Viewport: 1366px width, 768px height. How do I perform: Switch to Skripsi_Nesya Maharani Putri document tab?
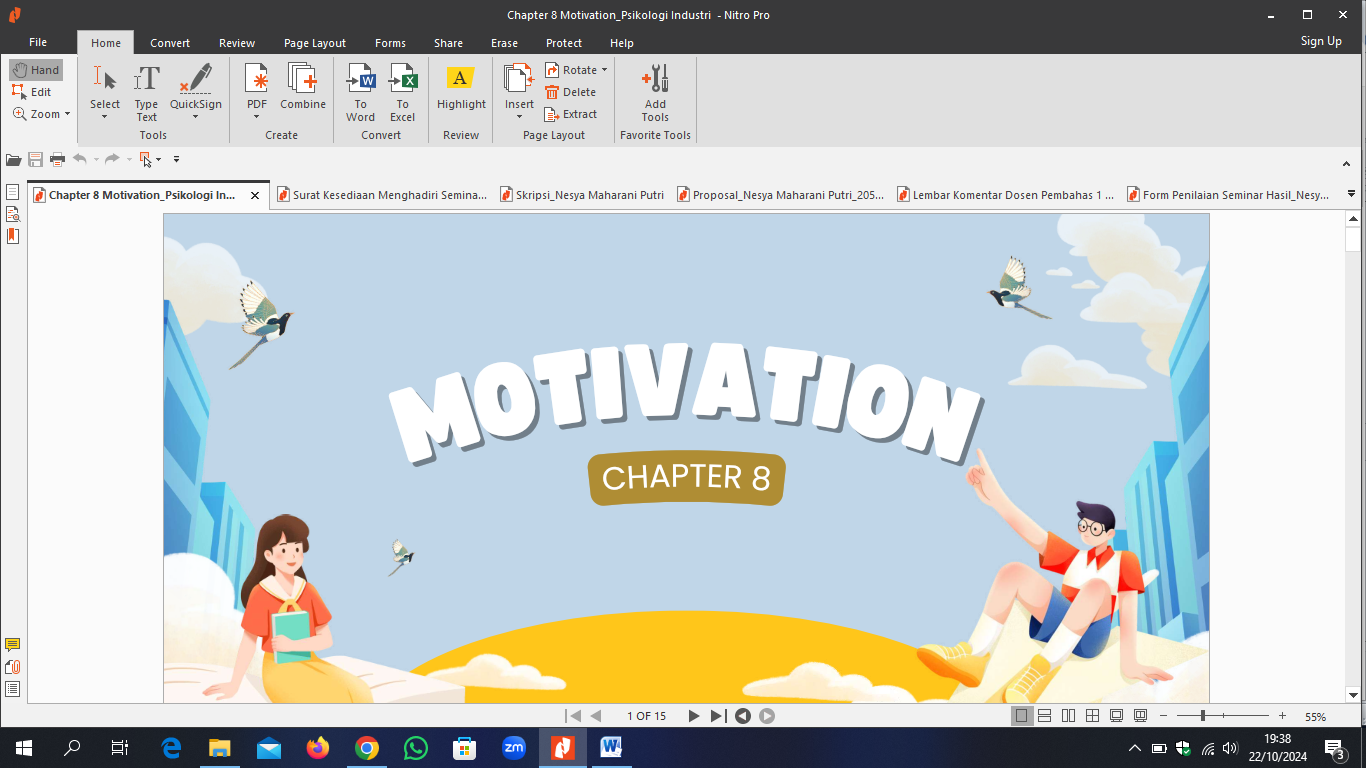pyautogui.click(x=580, y=195)
